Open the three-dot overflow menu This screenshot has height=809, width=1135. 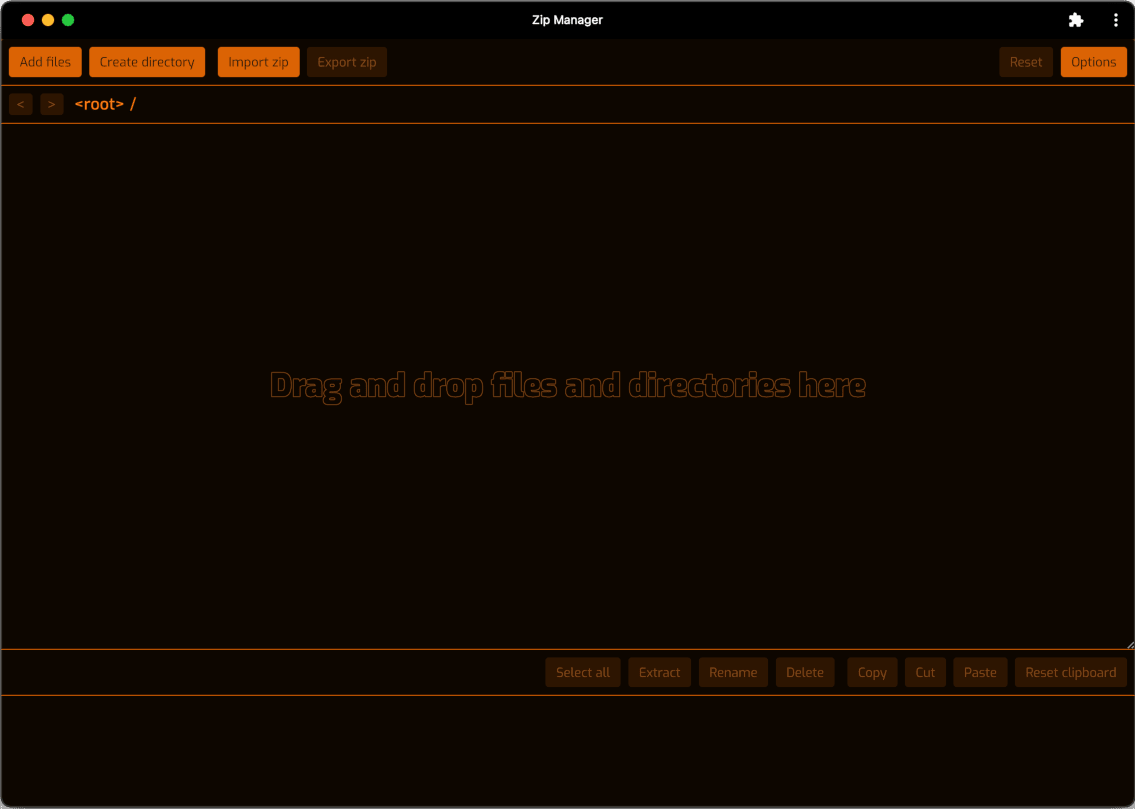click(1116, 20)
